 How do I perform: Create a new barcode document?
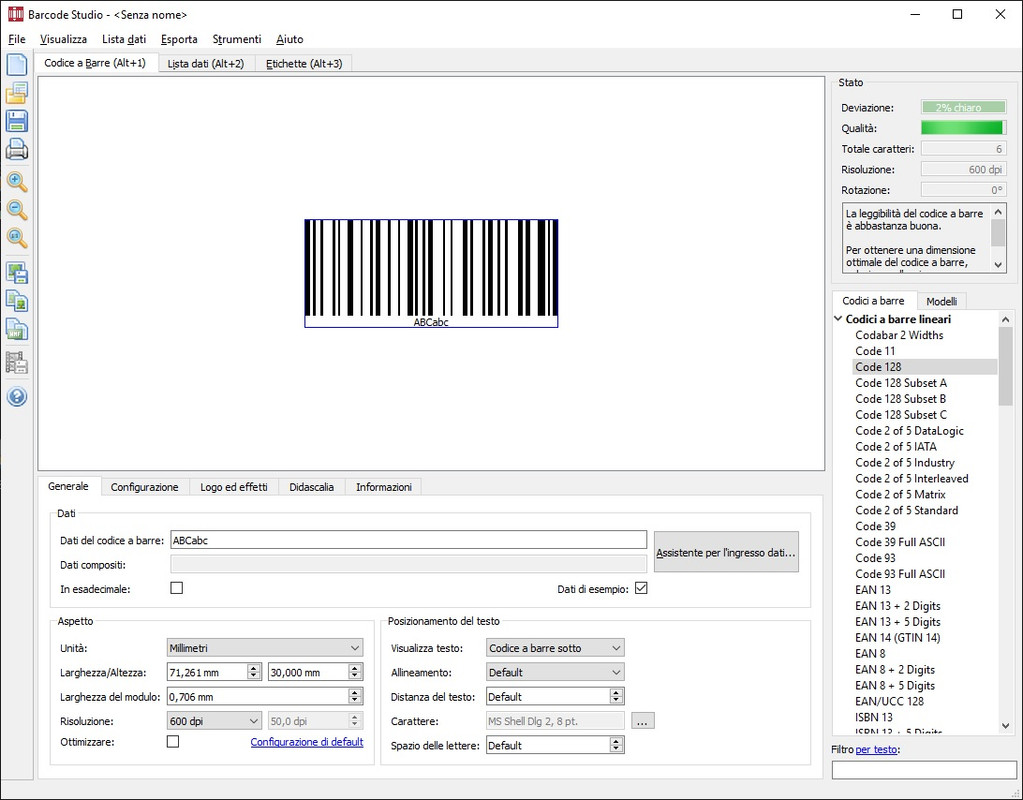[x=16, y=65]
